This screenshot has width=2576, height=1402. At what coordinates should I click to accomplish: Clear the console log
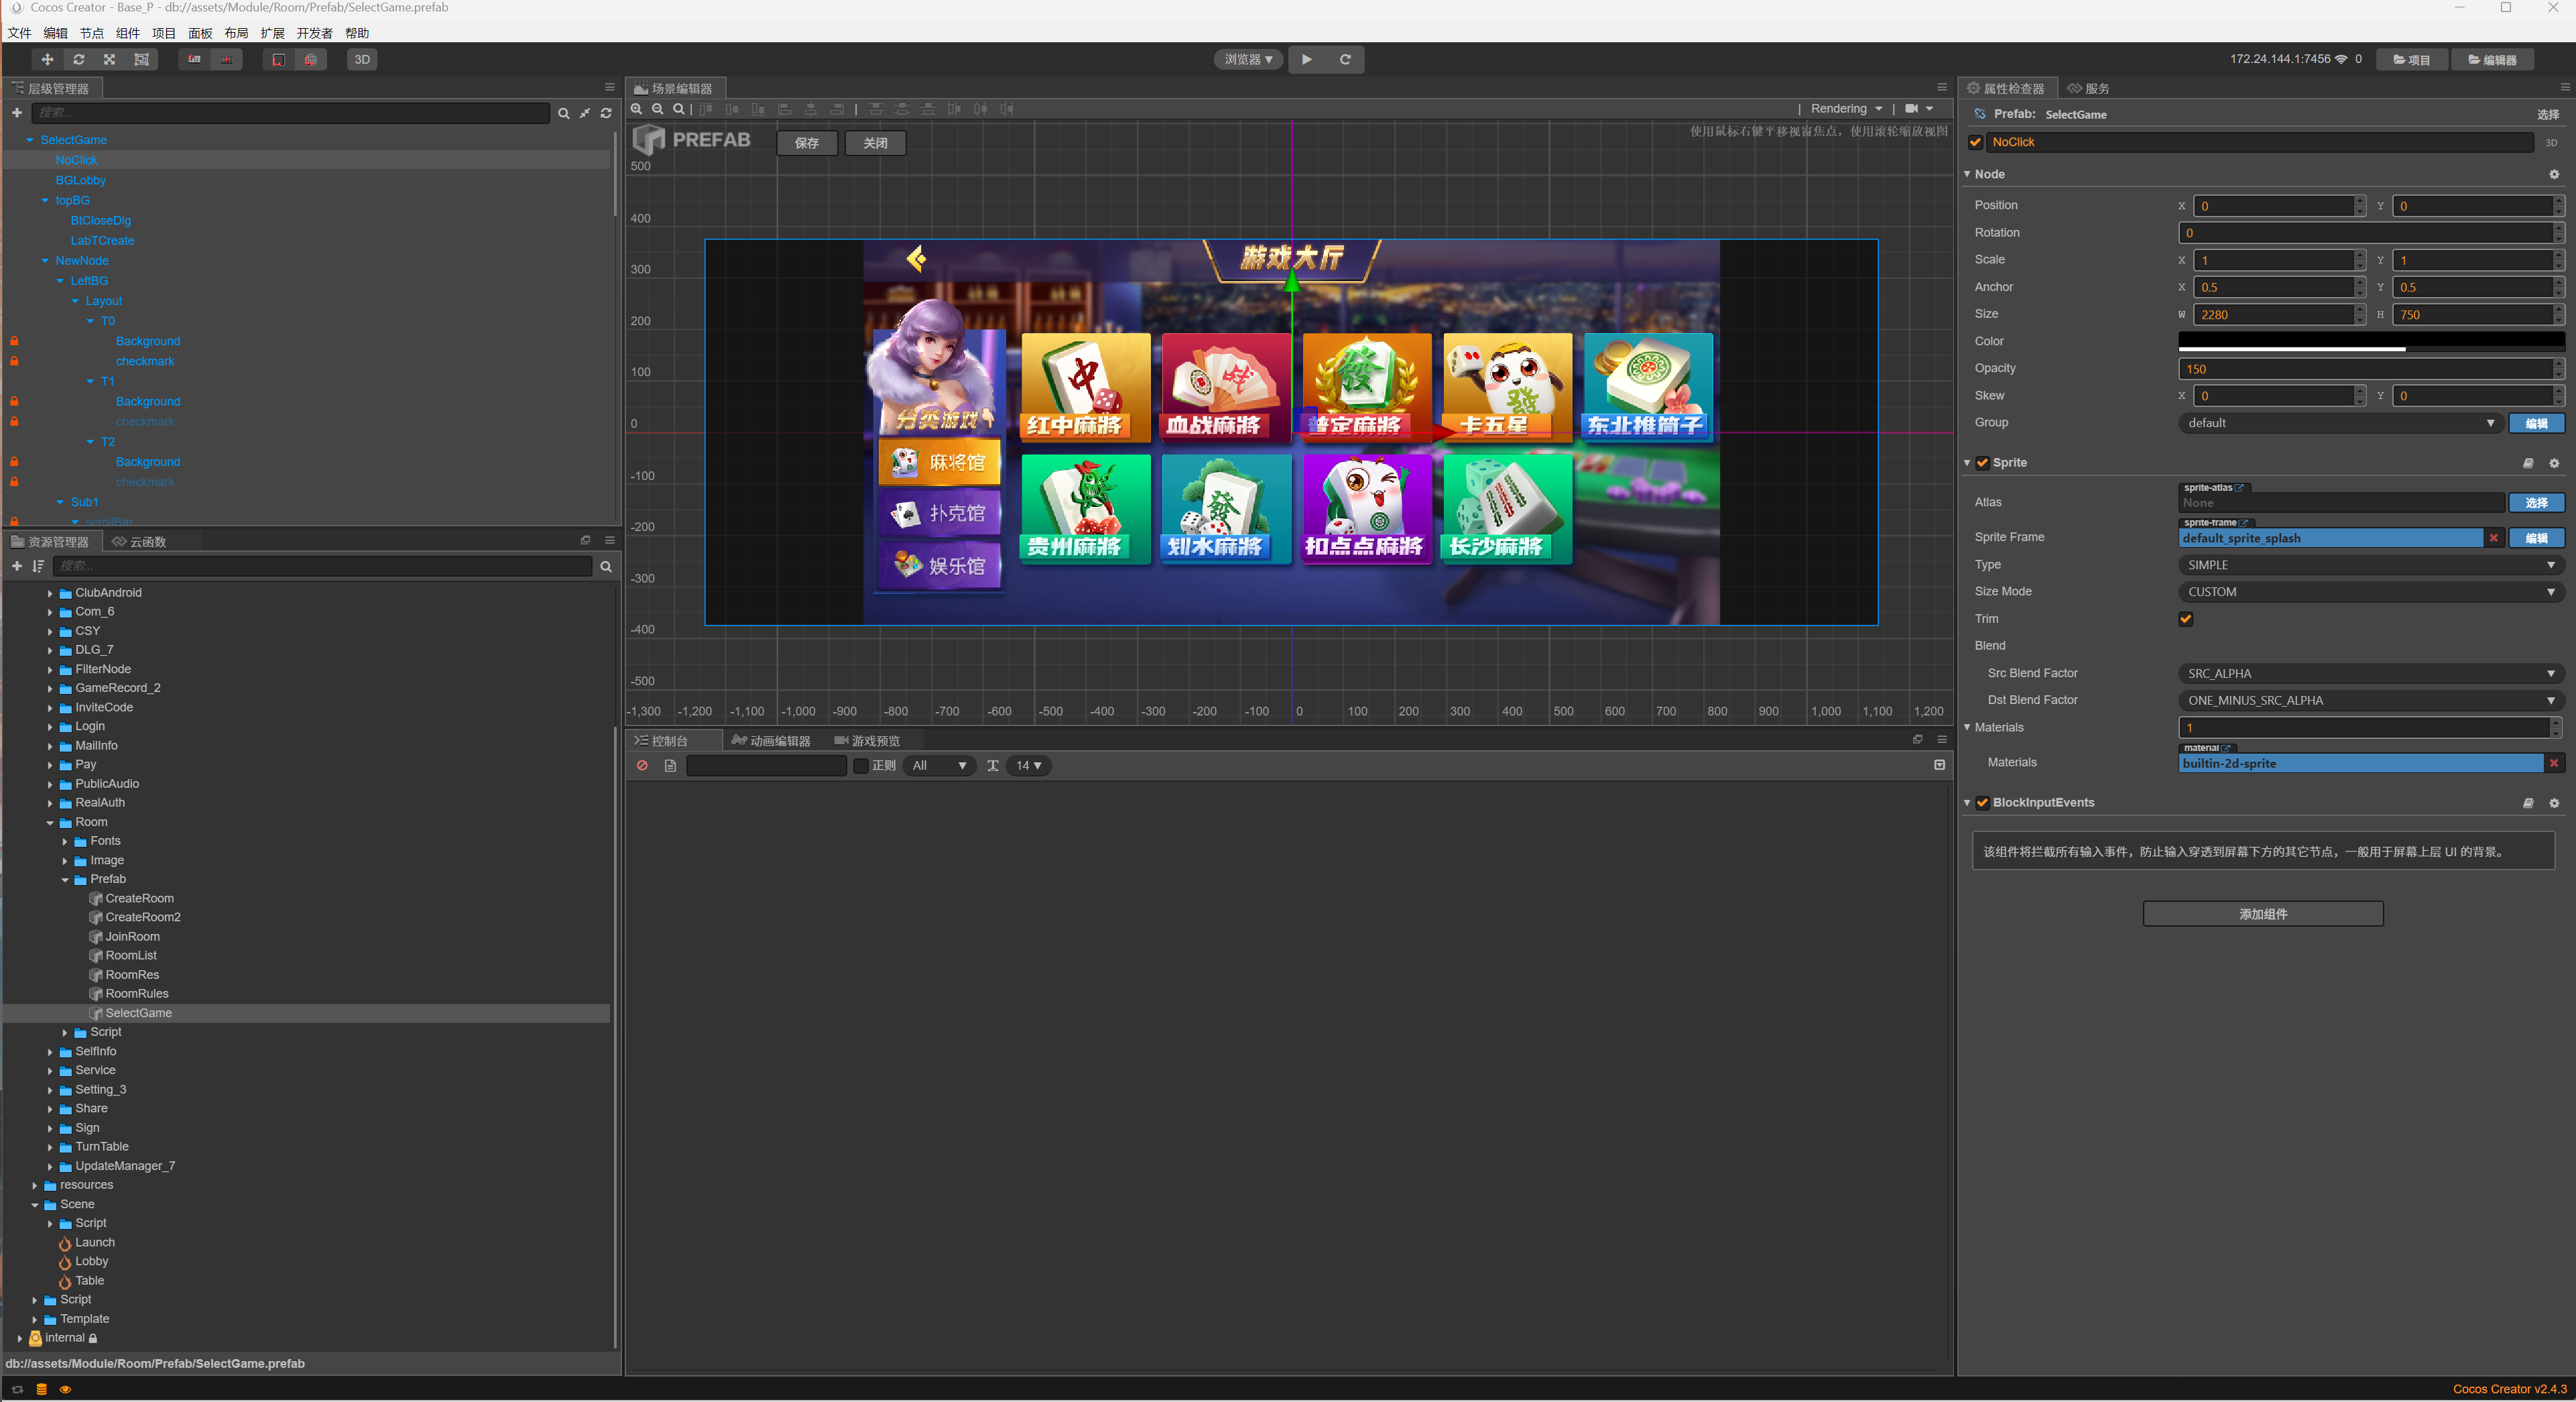[x=642, y=766]
